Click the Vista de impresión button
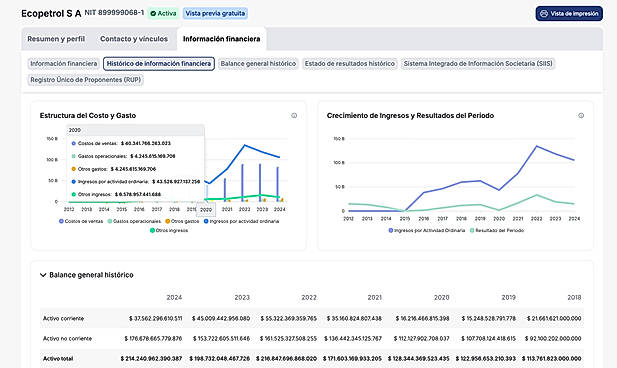Image resolution: width=617 pixels, height=368 pixels. point(569,13)
